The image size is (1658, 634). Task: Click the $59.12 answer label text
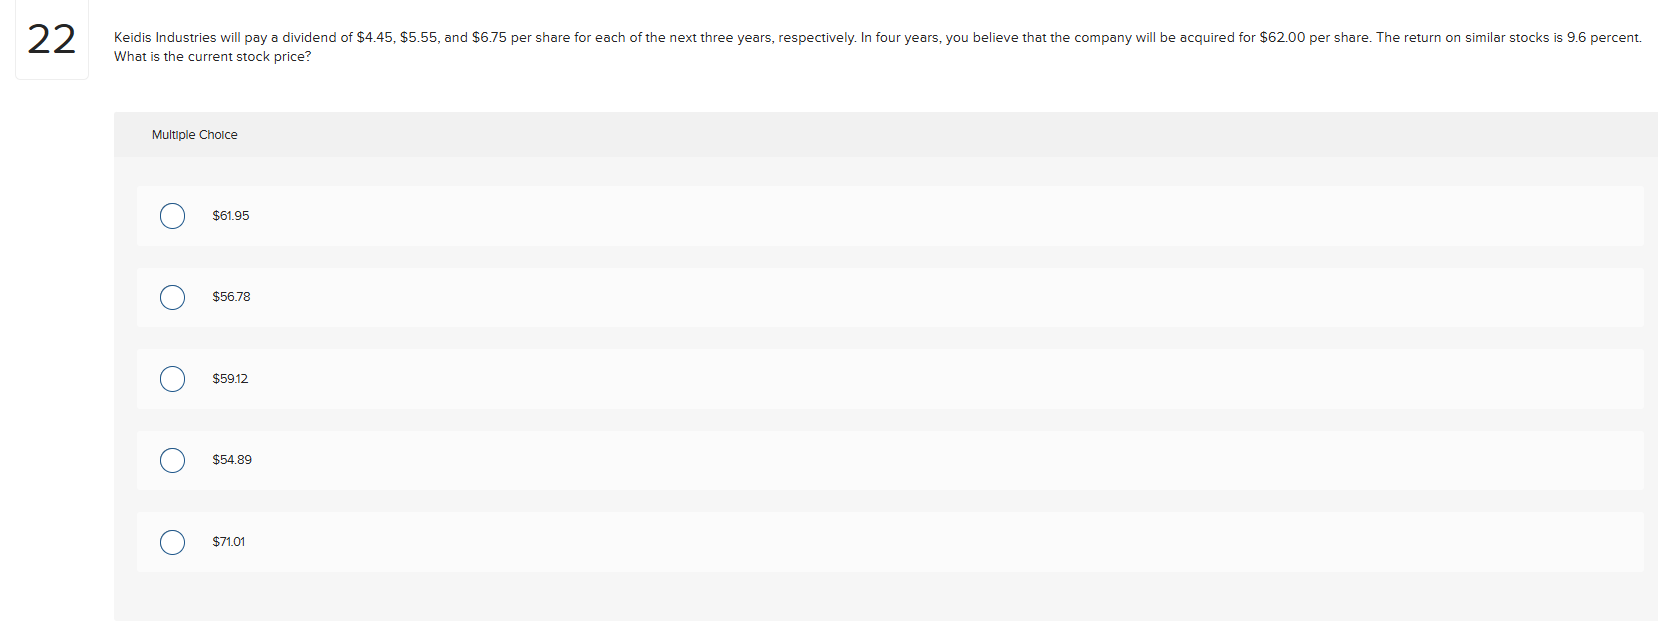coord(229,379)
